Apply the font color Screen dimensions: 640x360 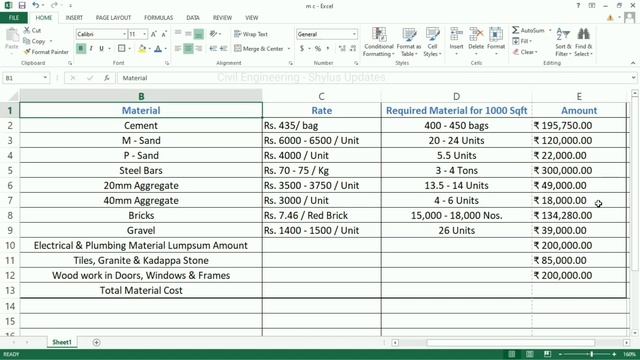coord(158,49)
